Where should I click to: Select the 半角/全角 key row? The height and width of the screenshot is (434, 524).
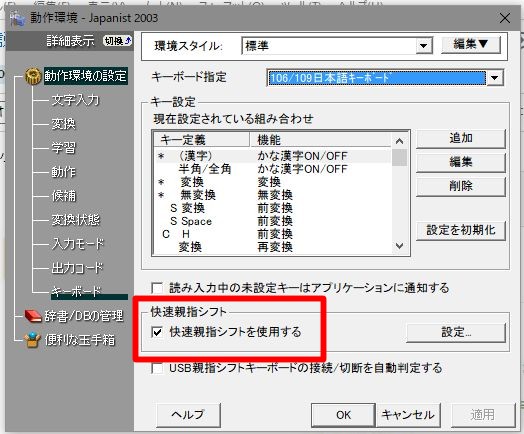pos(273,169)
